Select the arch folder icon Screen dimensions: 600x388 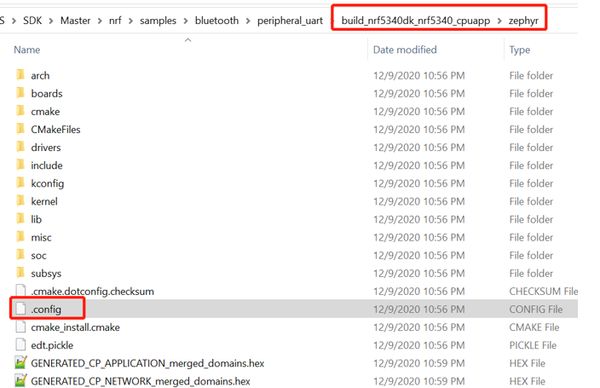[21, 75]
